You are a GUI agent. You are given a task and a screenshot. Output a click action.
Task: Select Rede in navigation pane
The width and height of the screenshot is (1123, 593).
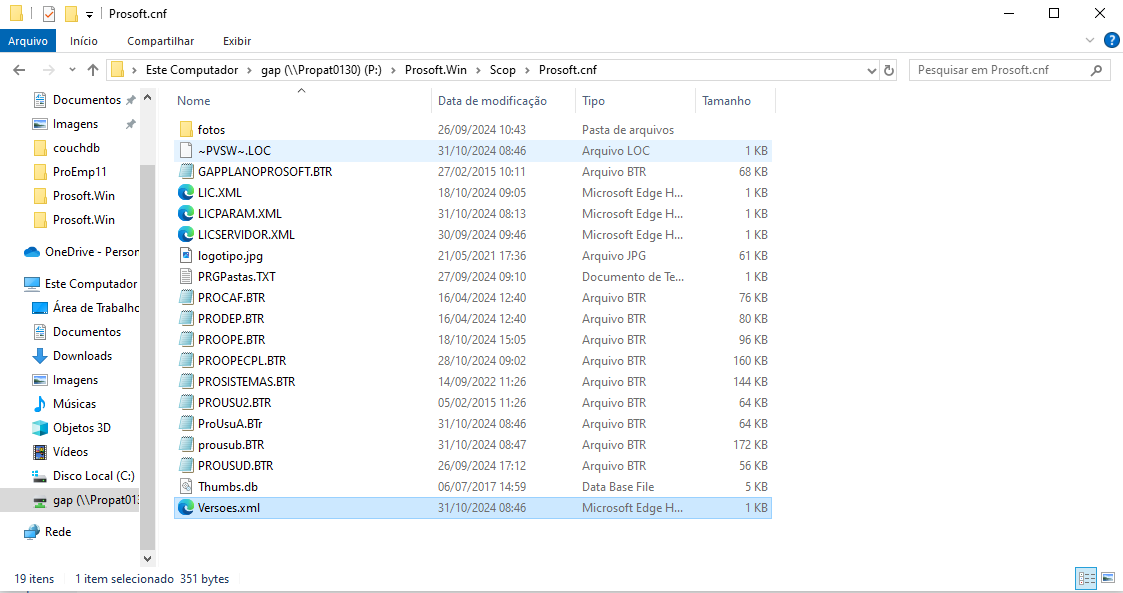coord(57,532)
